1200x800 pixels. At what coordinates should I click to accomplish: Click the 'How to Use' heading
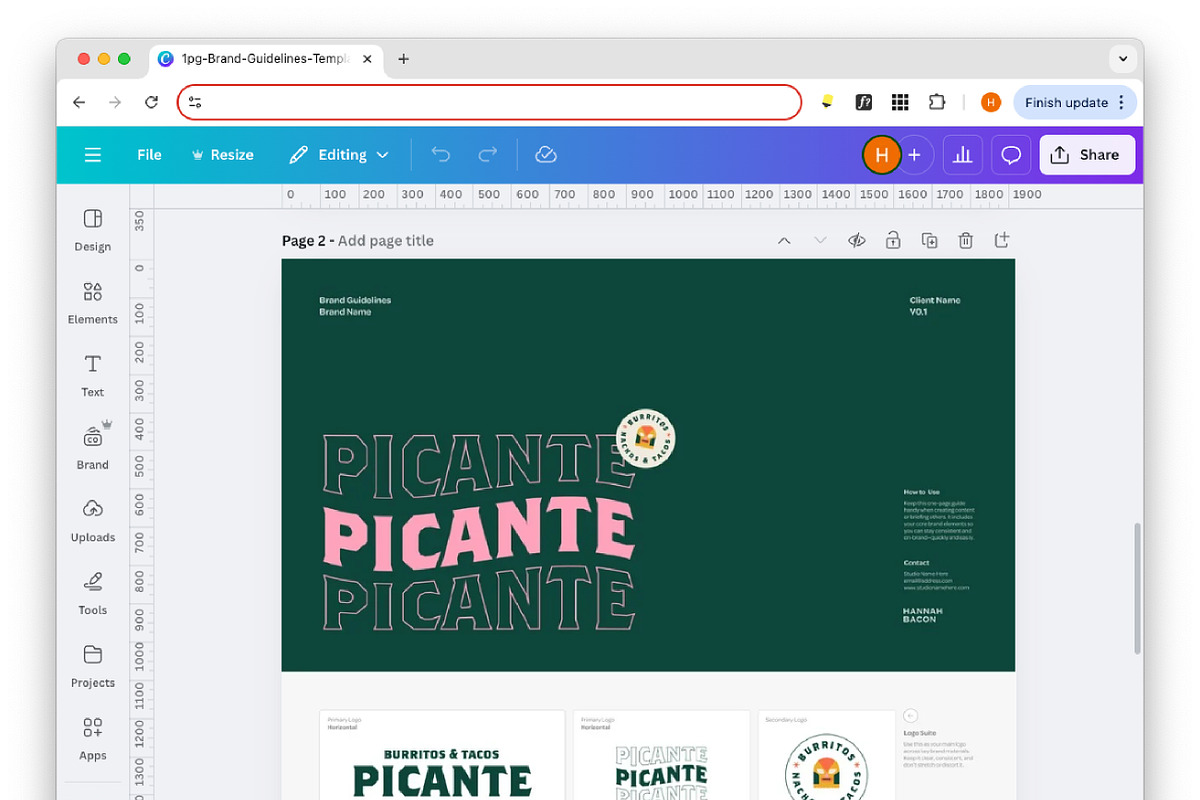921,492
